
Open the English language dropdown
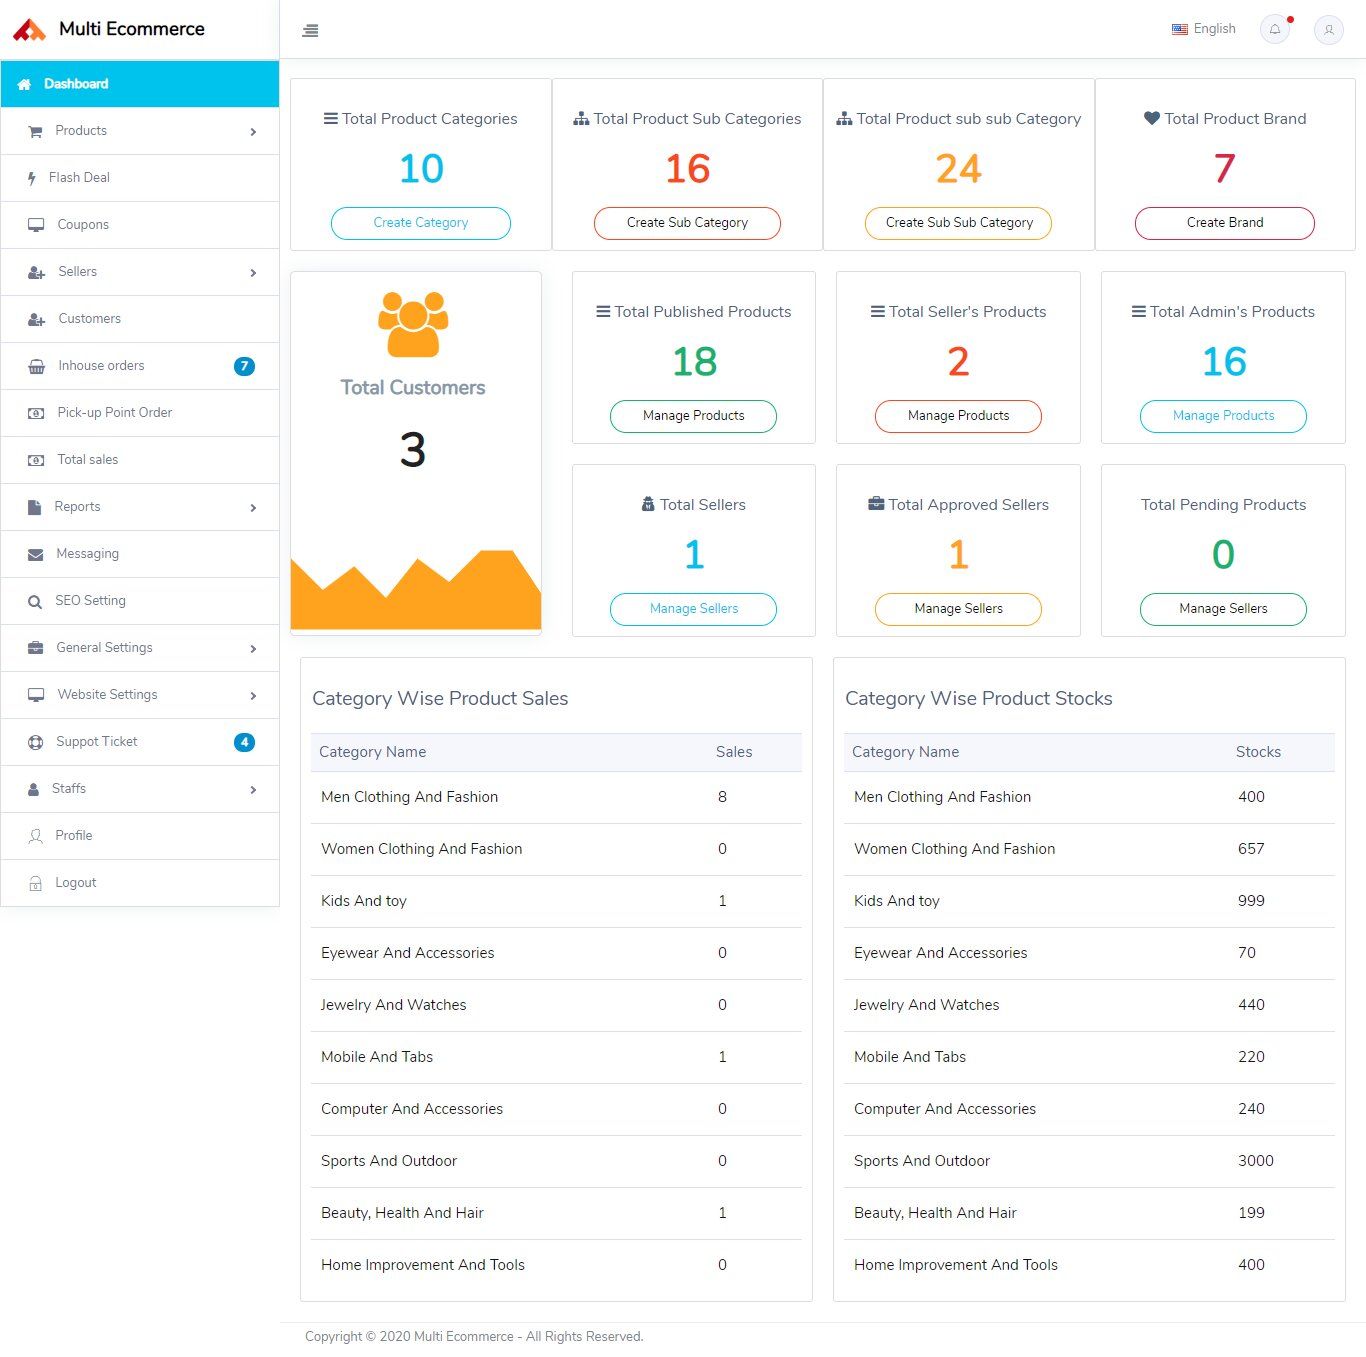tap(1204, 29)
